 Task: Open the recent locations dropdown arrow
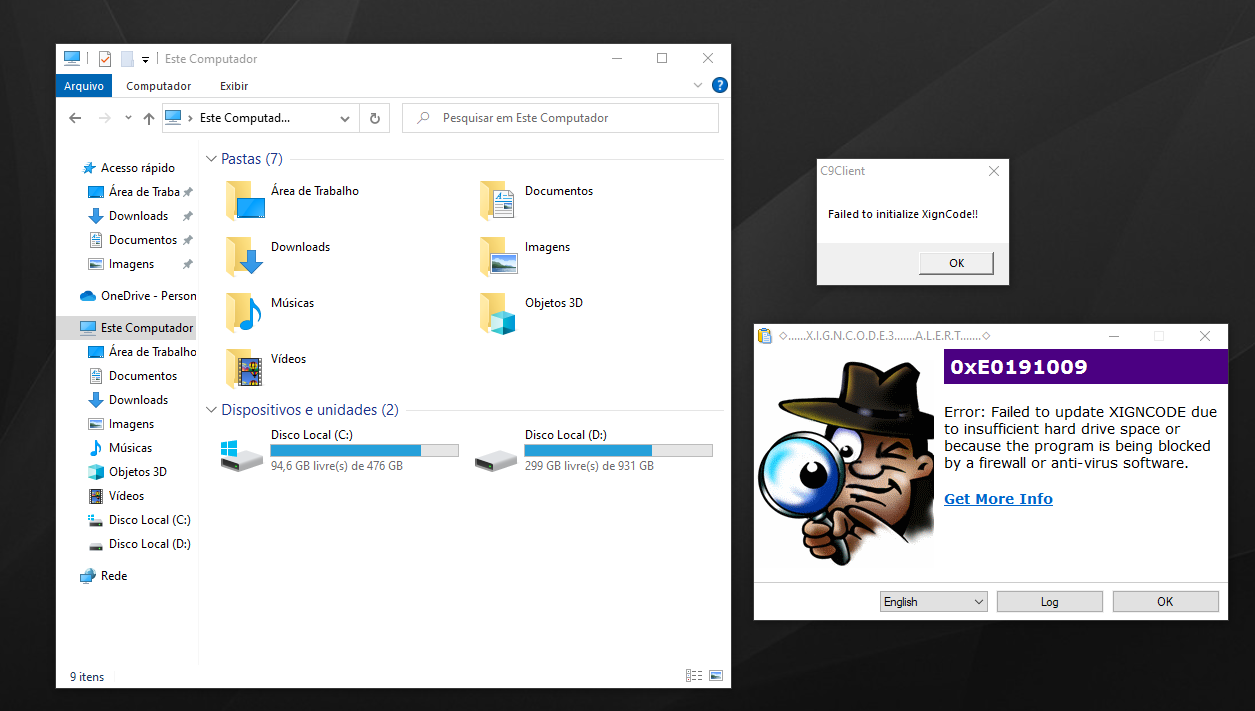pos(128,118)
